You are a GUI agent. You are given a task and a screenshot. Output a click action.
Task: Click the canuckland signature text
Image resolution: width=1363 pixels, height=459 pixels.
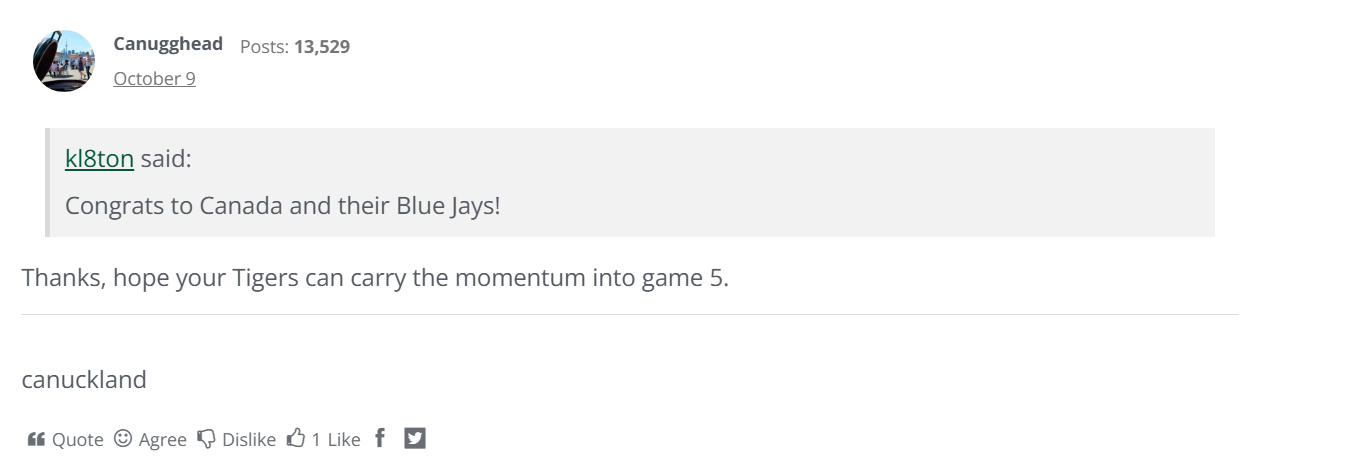[84, 380]
